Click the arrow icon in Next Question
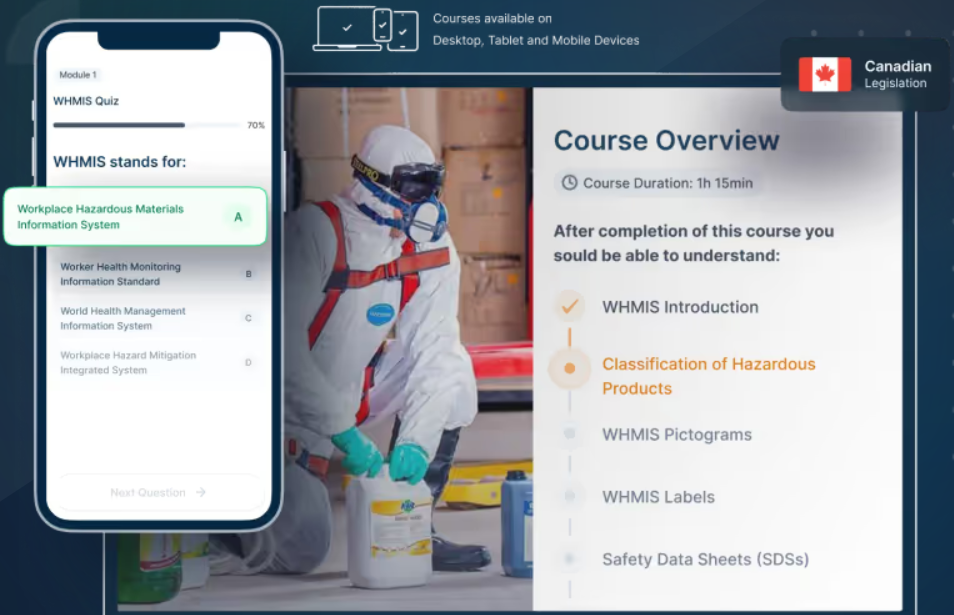Viewport: 954px width, 615px height. point(201,492)
